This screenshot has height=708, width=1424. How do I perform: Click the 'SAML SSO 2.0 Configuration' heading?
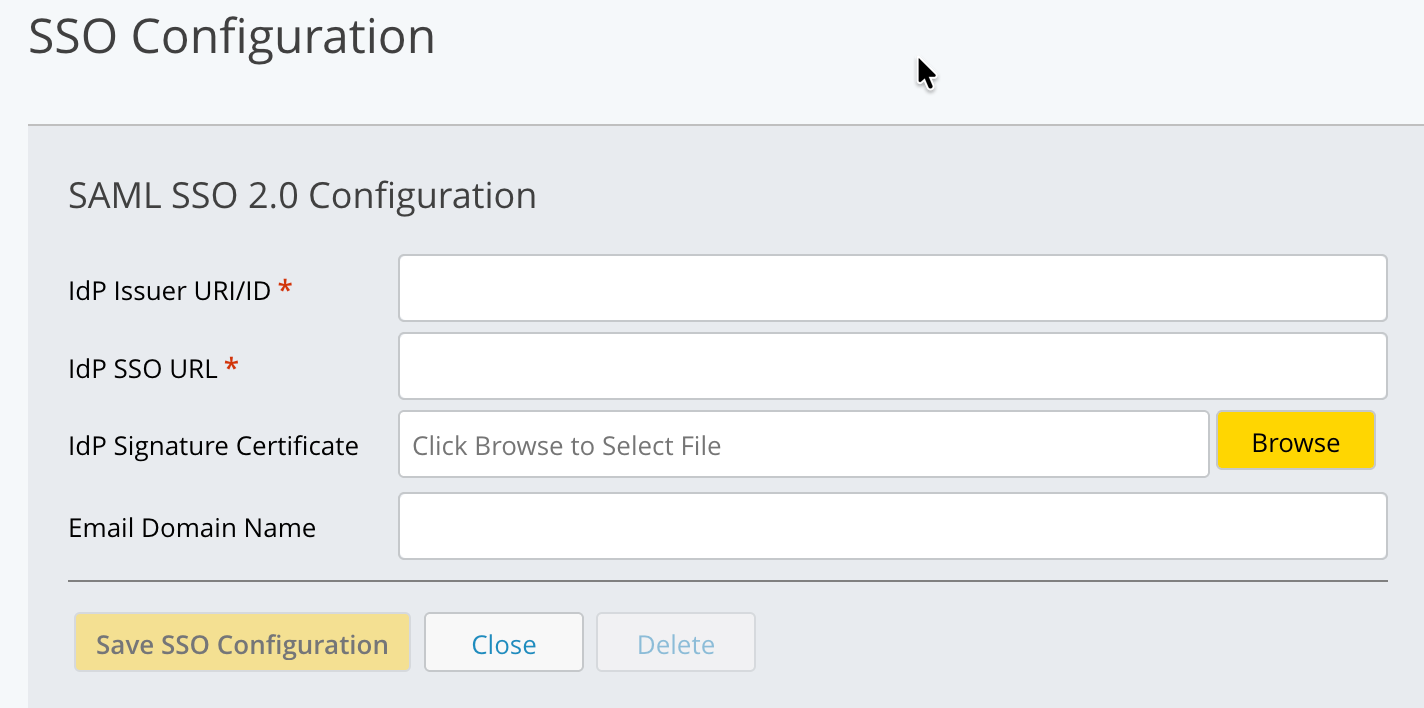[302, 195]
